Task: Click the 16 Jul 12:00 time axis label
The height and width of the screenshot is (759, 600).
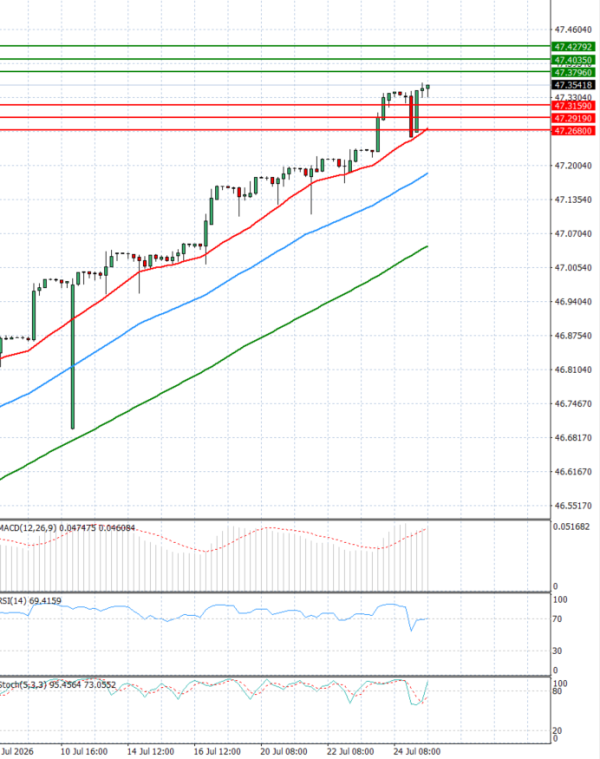Action: pos(217,751)
